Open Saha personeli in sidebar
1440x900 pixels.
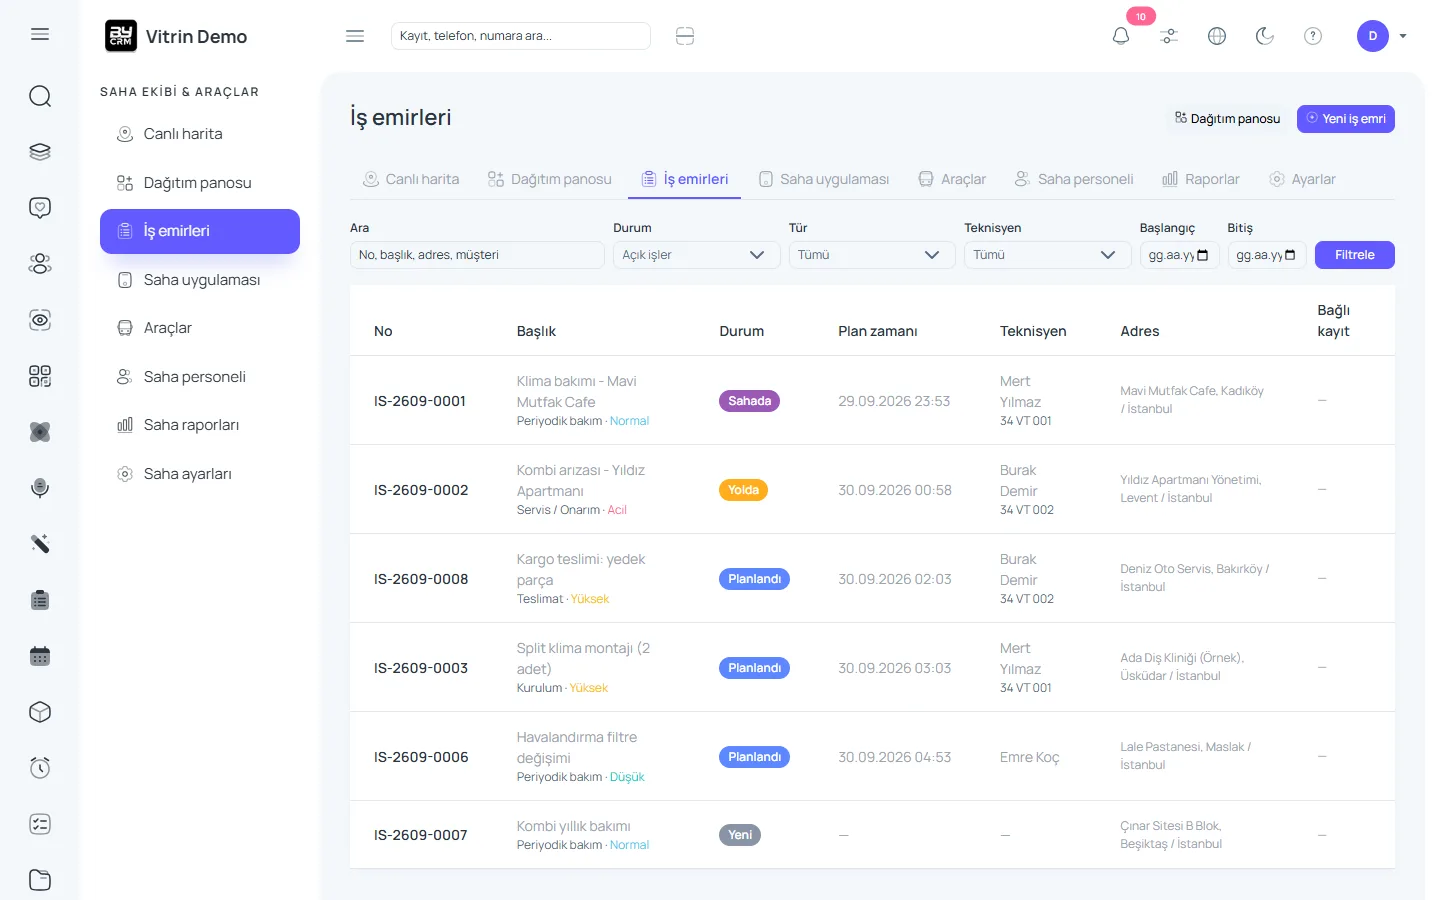[x=200, y=377]
